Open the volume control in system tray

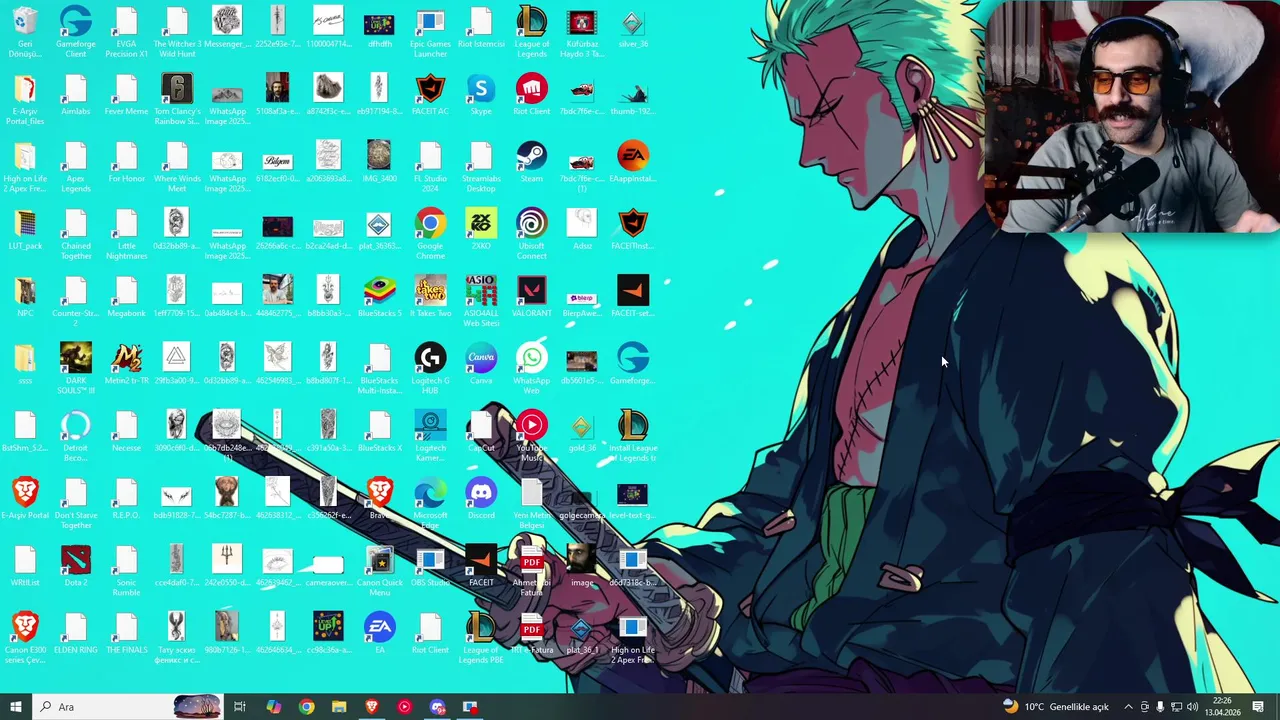[1192, 707]
